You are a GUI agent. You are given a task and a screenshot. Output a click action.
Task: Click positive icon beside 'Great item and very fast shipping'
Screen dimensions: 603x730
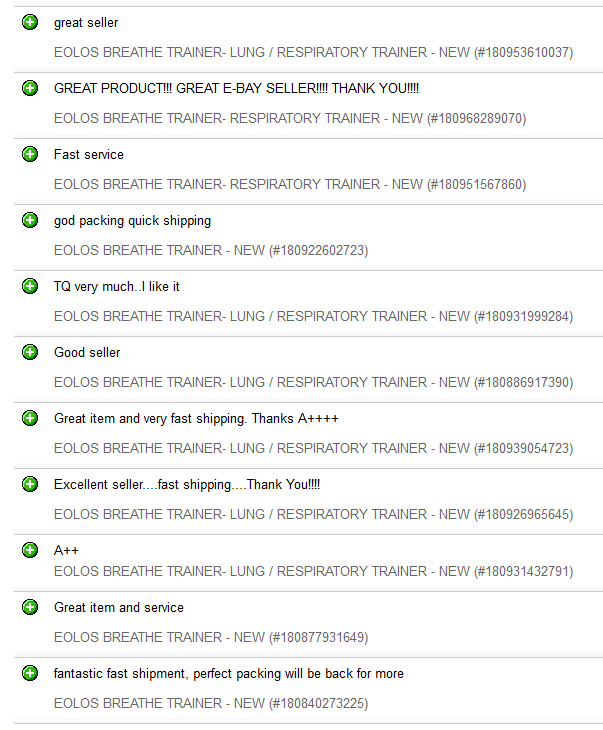point(30,419)
